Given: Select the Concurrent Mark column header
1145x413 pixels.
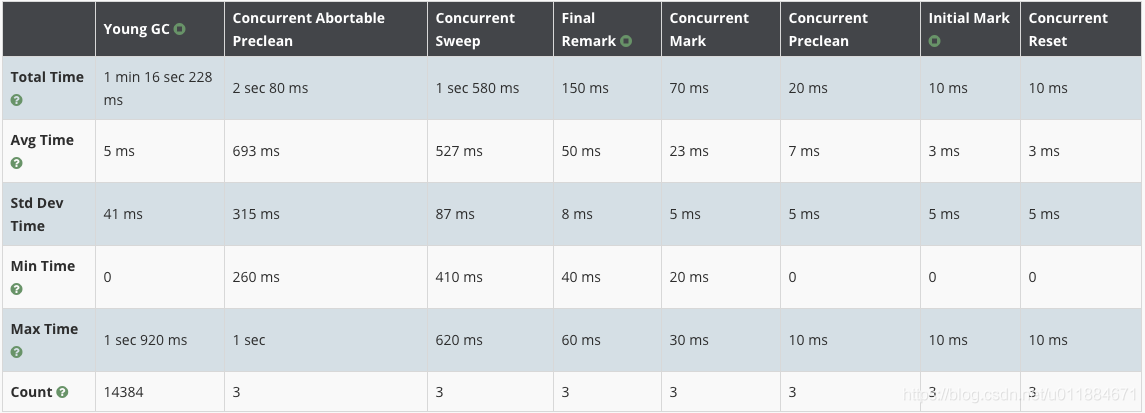Looking at the screenshot, I should point(721,29).
